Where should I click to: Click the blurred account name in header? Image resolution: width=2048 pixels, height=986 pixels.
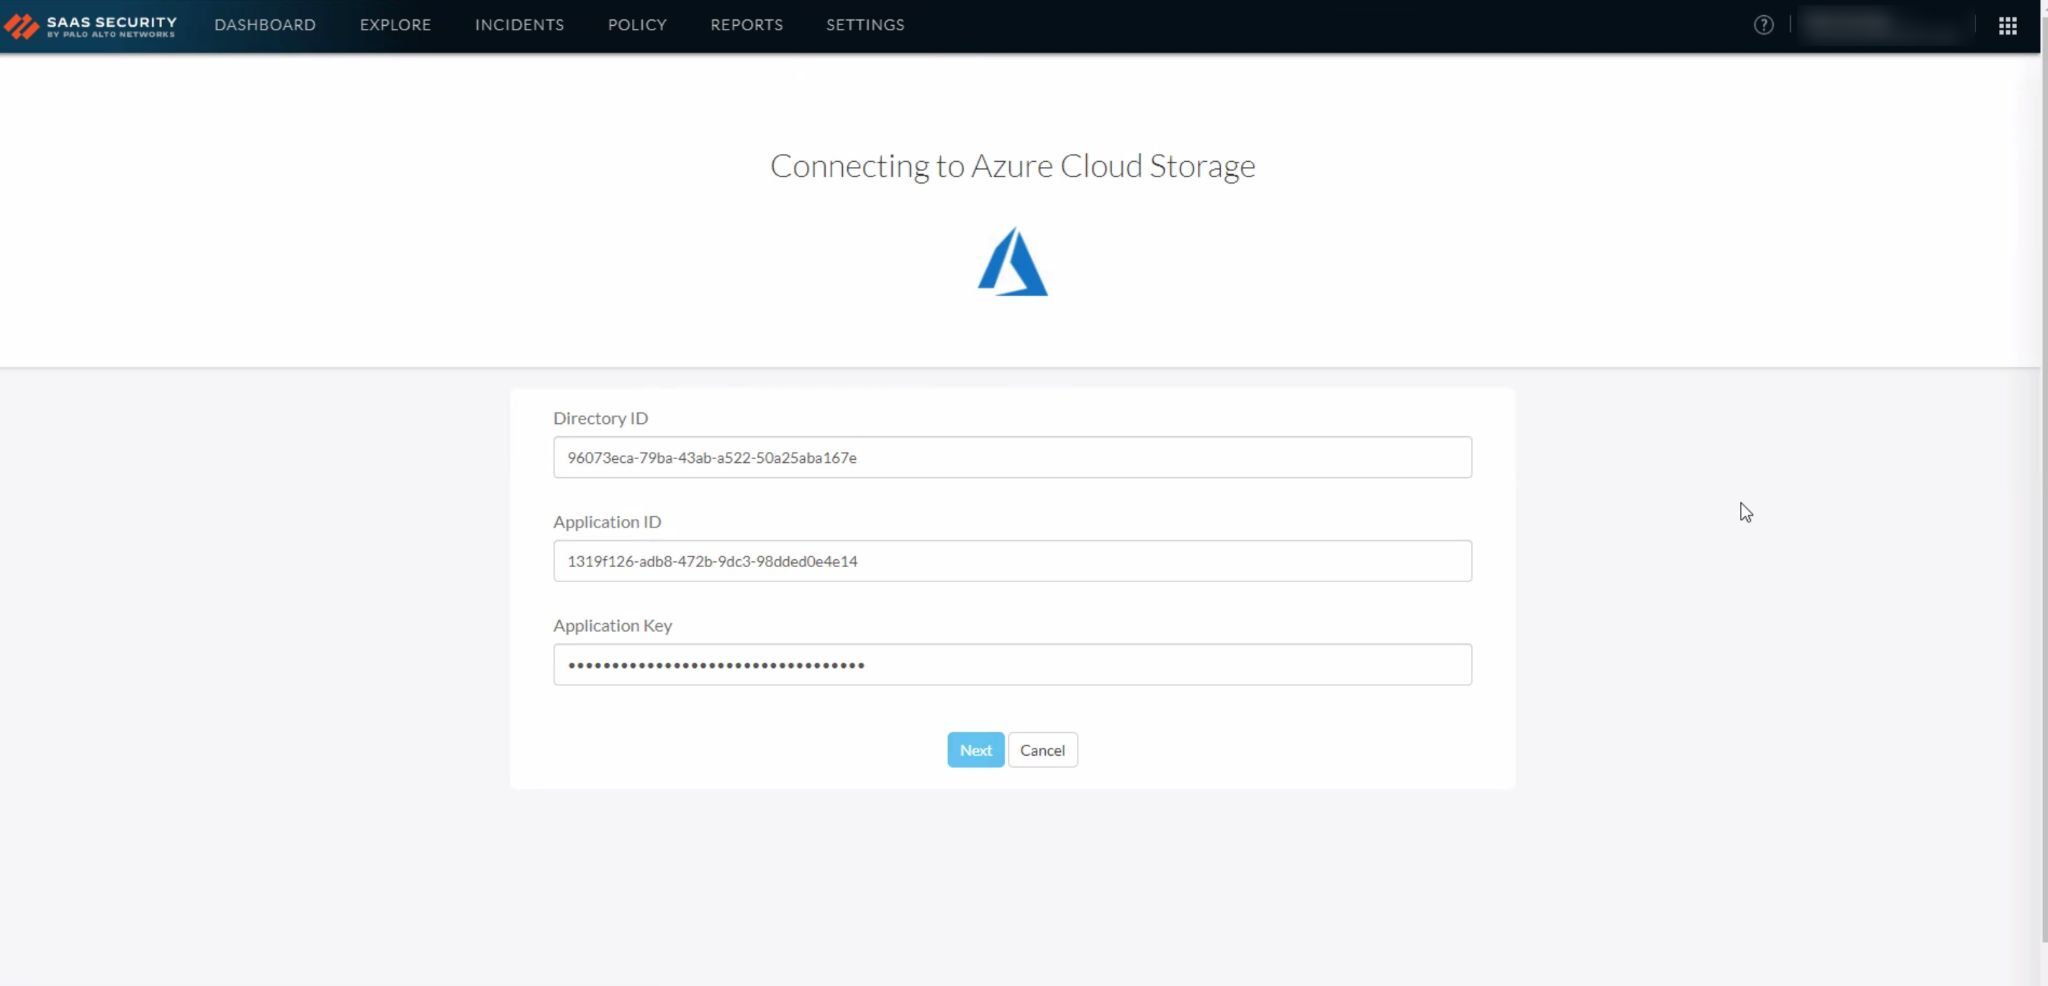tap(1882, 26)
